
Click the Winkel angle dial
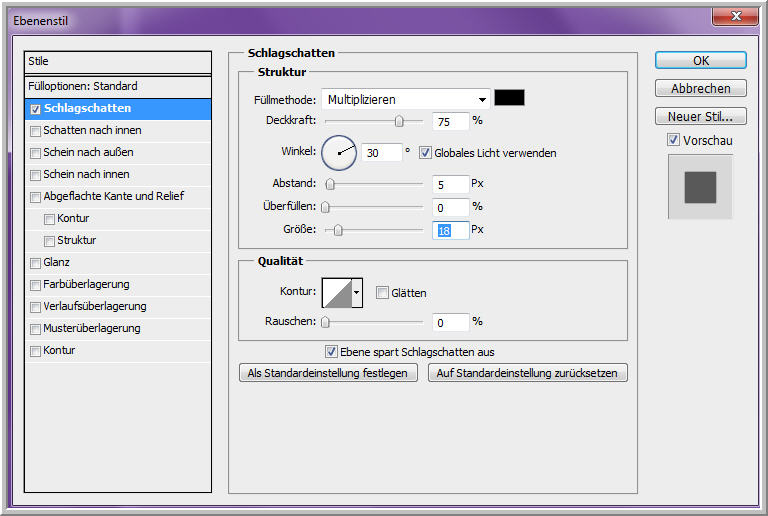pyautogui.click(x=339, y=153)
